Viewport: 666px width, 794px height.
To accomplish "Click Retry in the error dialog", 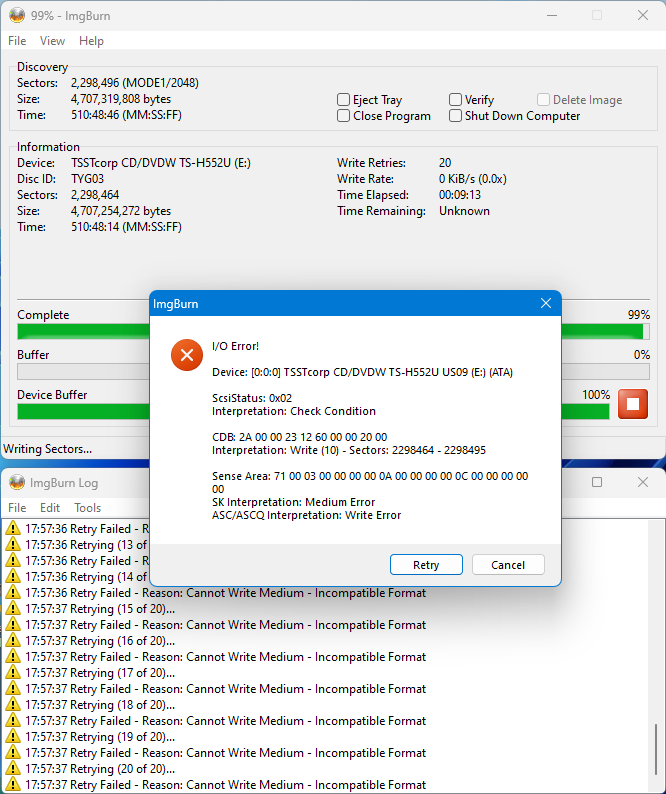I will pos(426,565).
